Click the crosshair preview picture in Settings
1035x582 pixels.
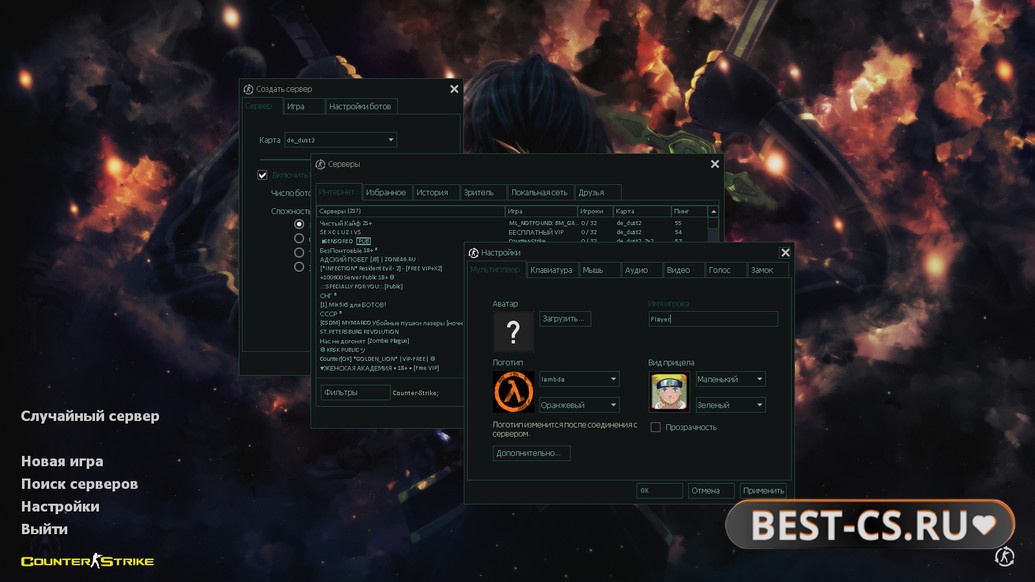coord(669,392)
